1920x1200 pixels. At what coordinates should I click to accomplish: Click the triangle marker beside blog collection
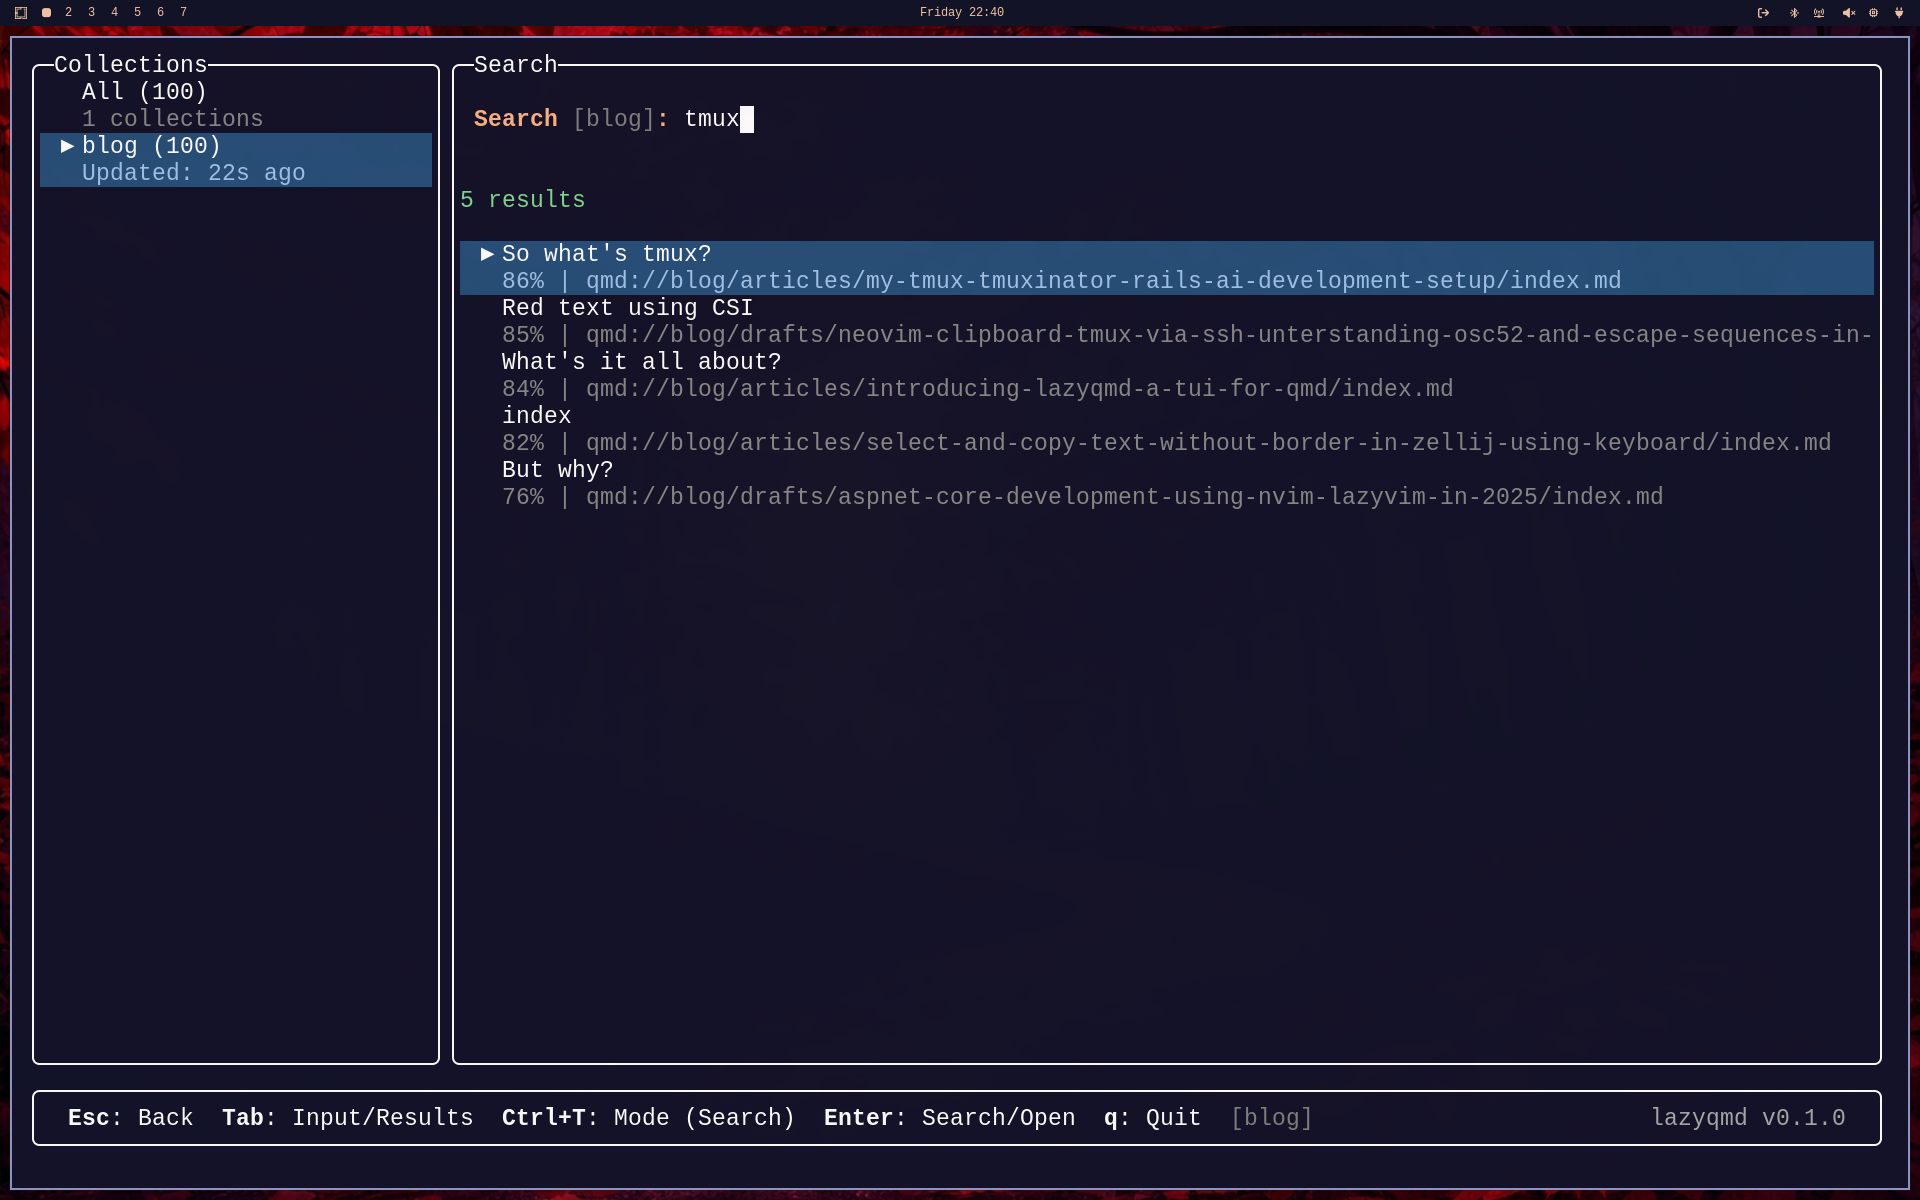pos(67,146)
